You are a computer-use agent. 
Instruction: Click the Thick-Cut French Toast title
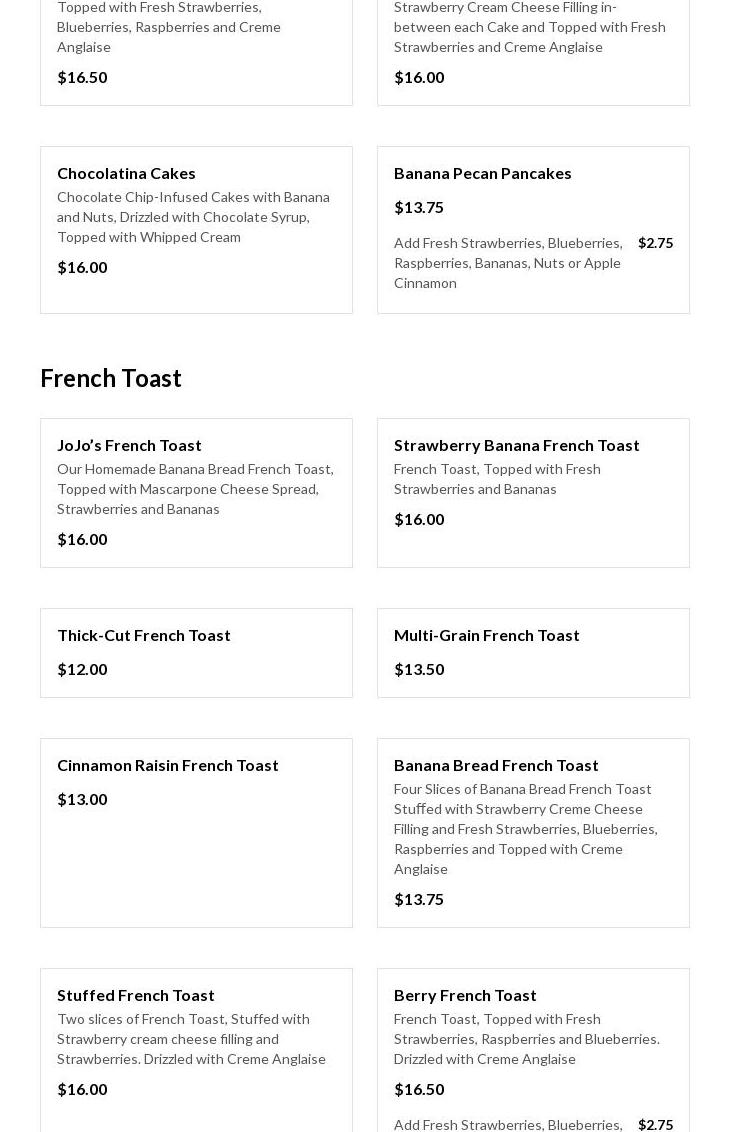coord(143,635)
